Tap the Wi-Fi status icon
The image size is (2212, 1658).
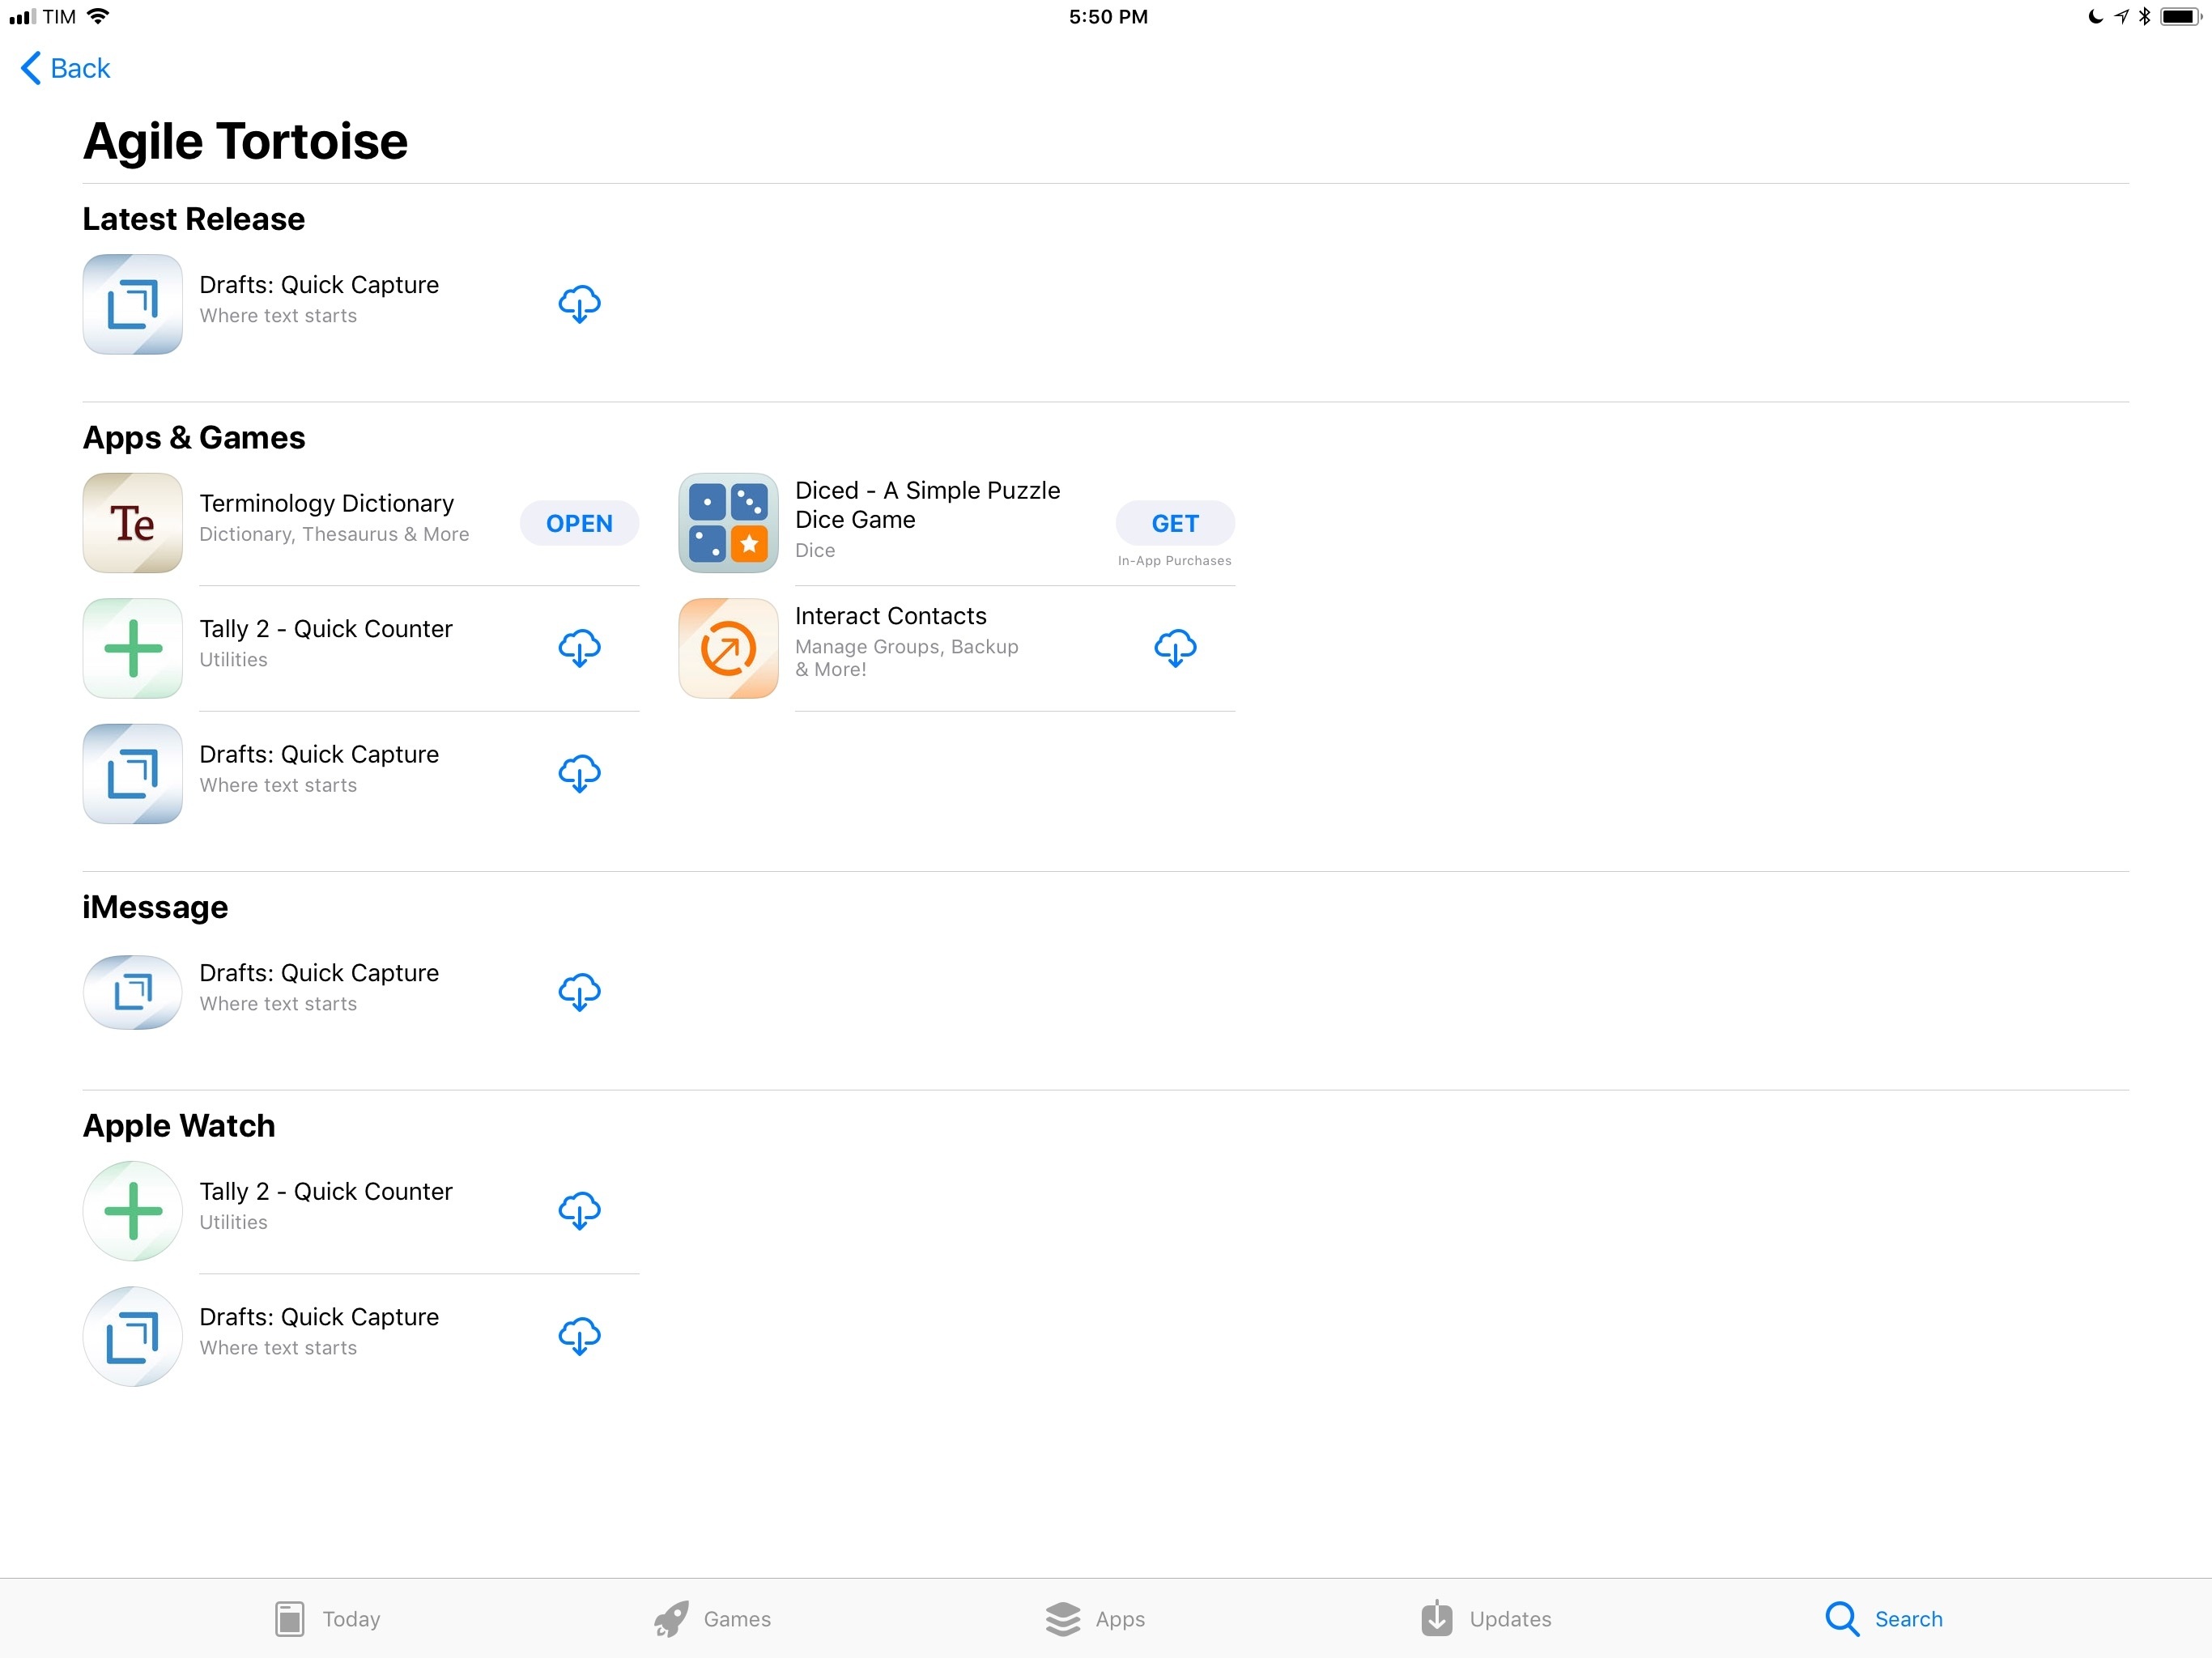click(98, 16)
